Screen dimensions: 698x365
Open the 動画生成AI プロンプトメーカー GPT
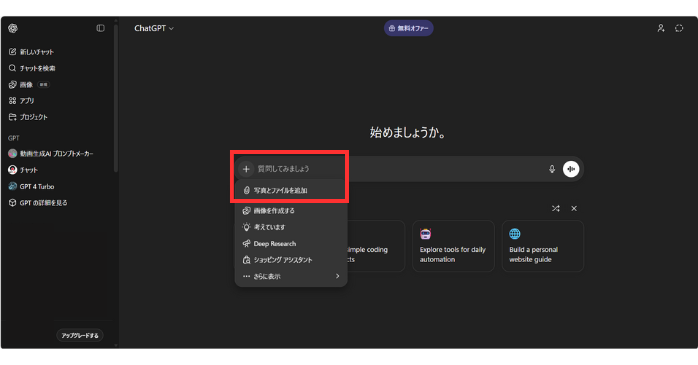[51, 154]
